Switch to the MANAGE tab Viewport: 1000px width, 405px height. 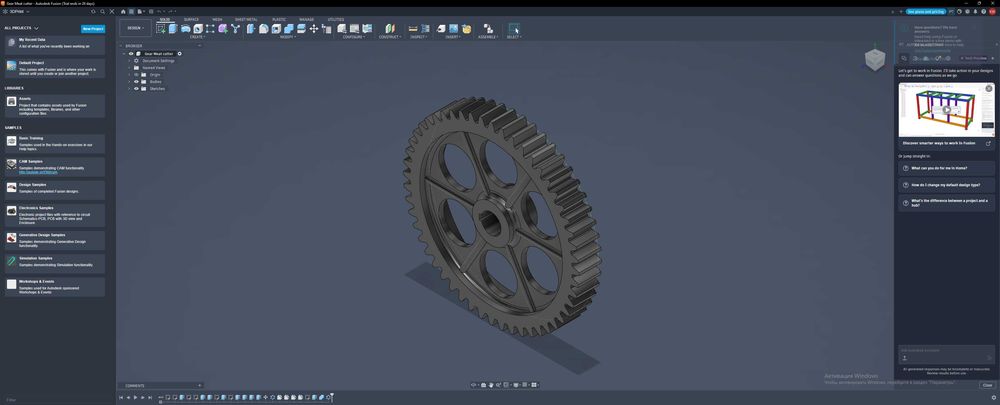tap(307, 19)
